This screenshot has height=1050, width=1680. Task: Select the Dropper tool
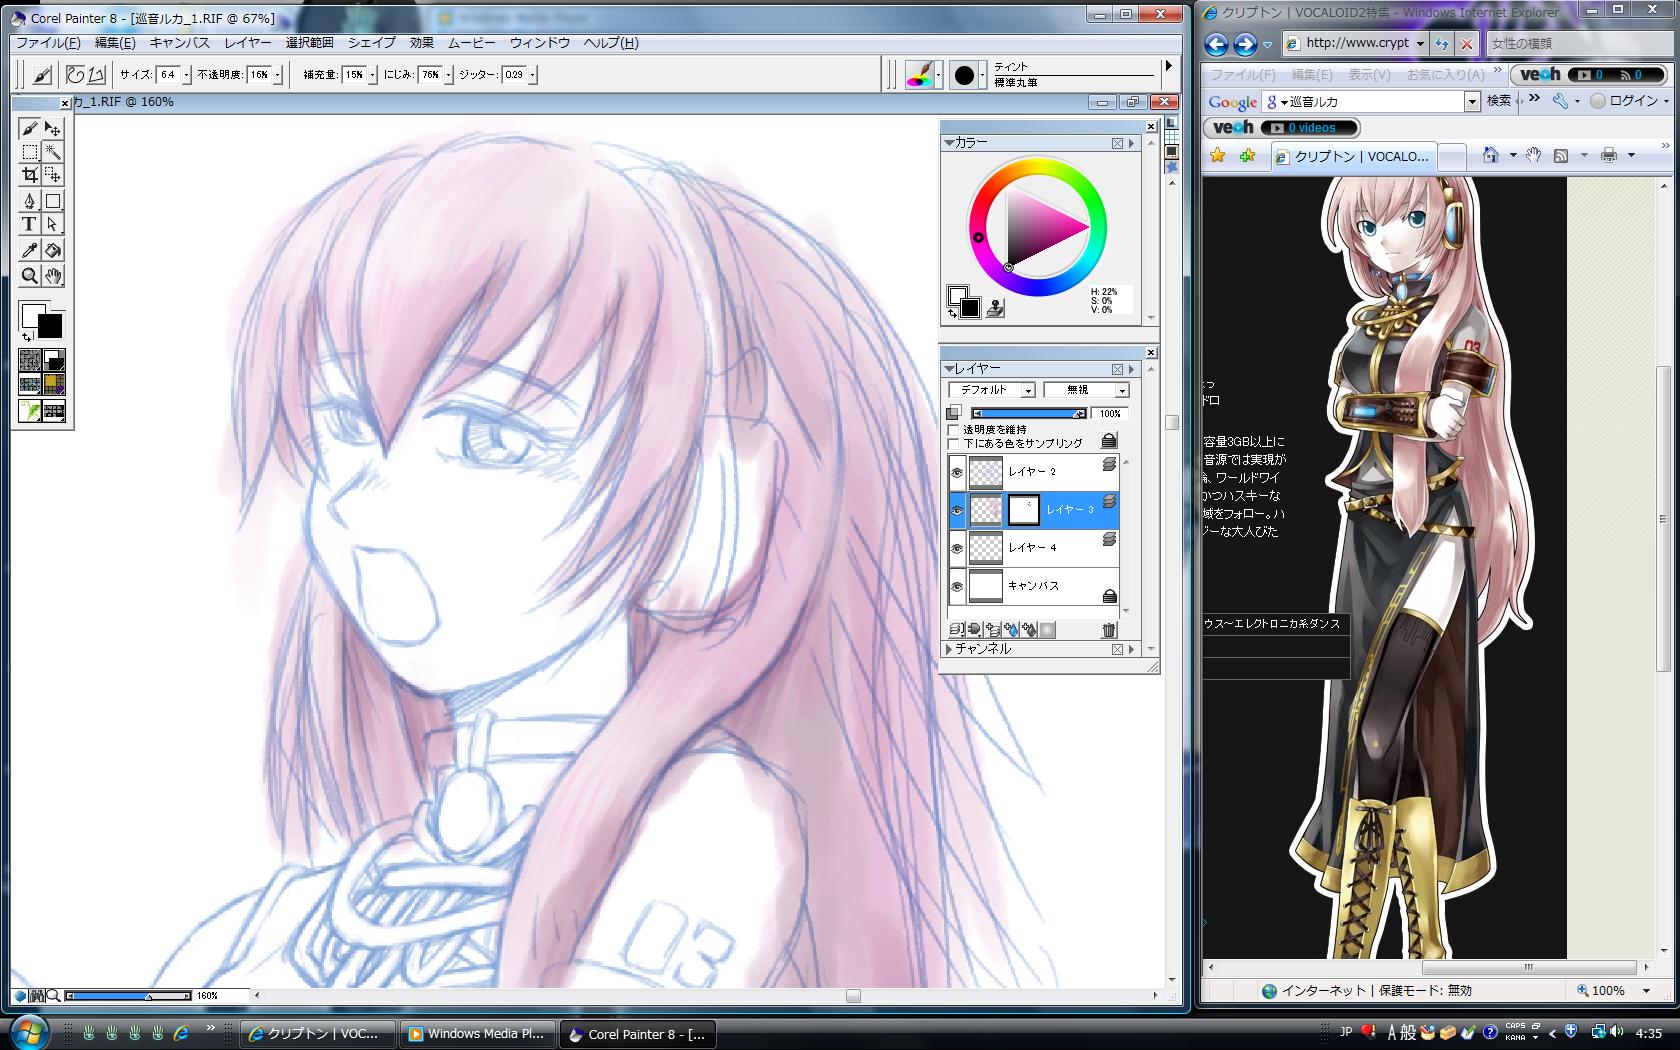(29, 250)
